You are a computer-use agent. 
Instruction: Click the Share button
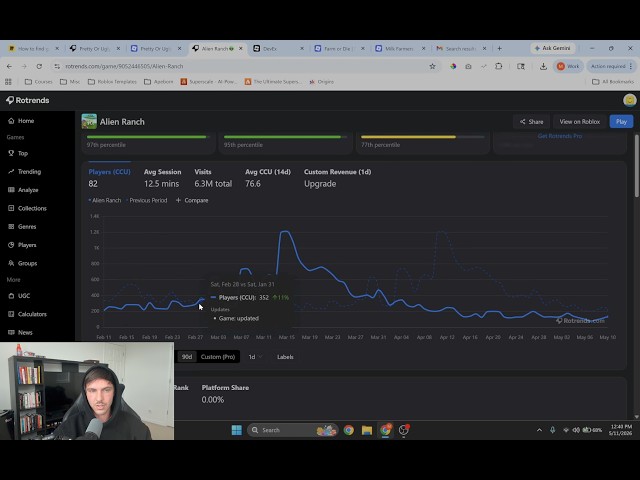(531, 122)
